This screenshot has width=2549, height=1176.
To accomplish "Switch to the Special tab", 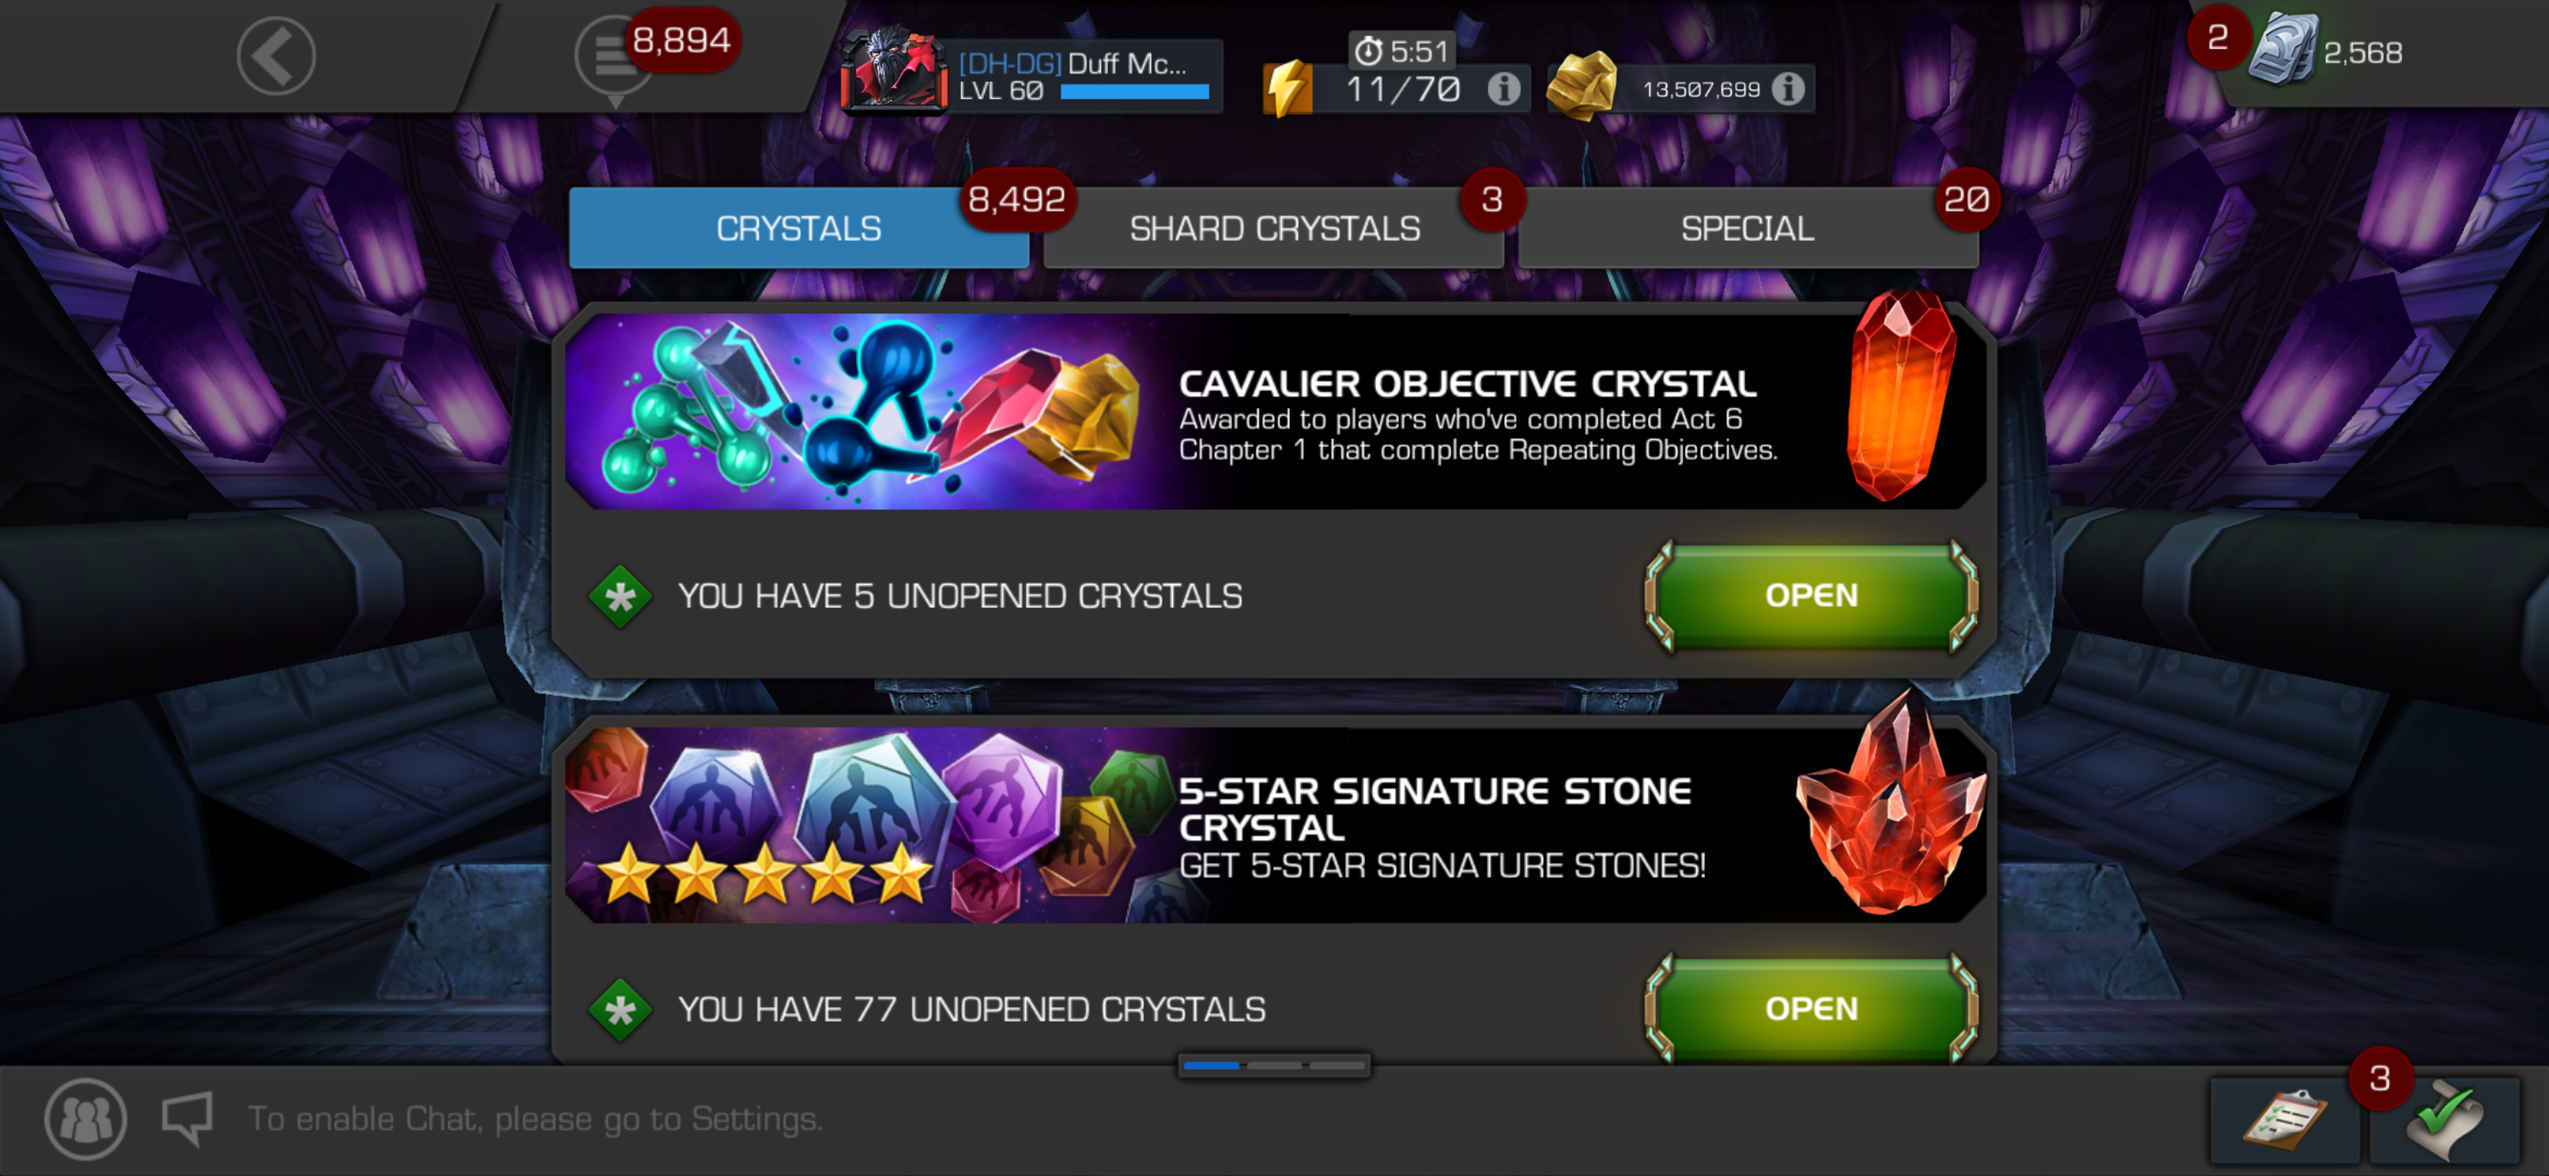I will coord(1748,228).
